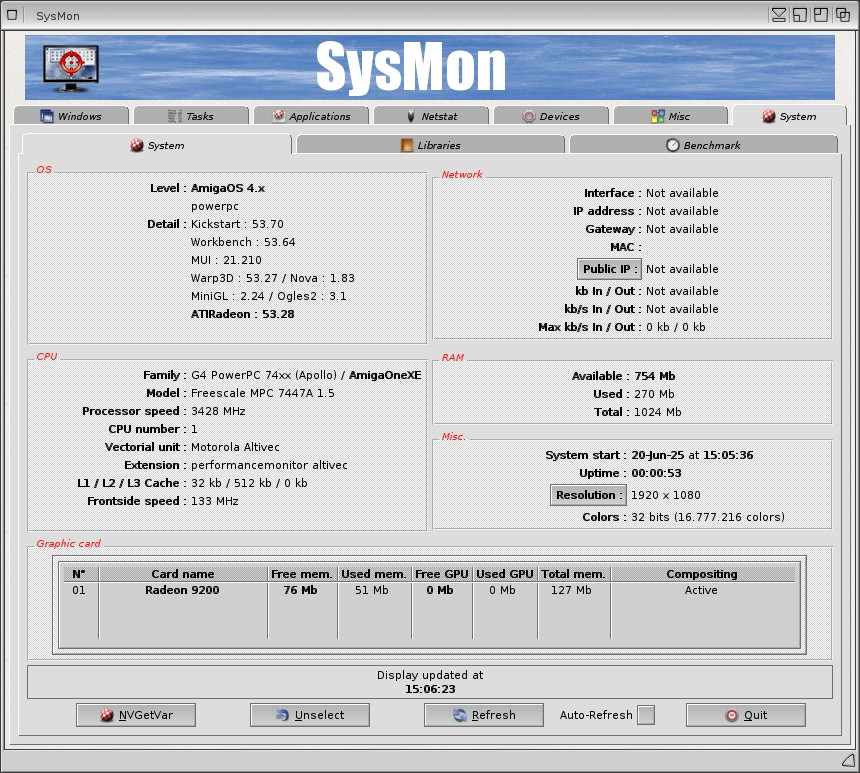This screenshot has width=860, height=773.
Task: Click the Netstat plug icon
Action: pyautogui.click(x=411, y=116)
